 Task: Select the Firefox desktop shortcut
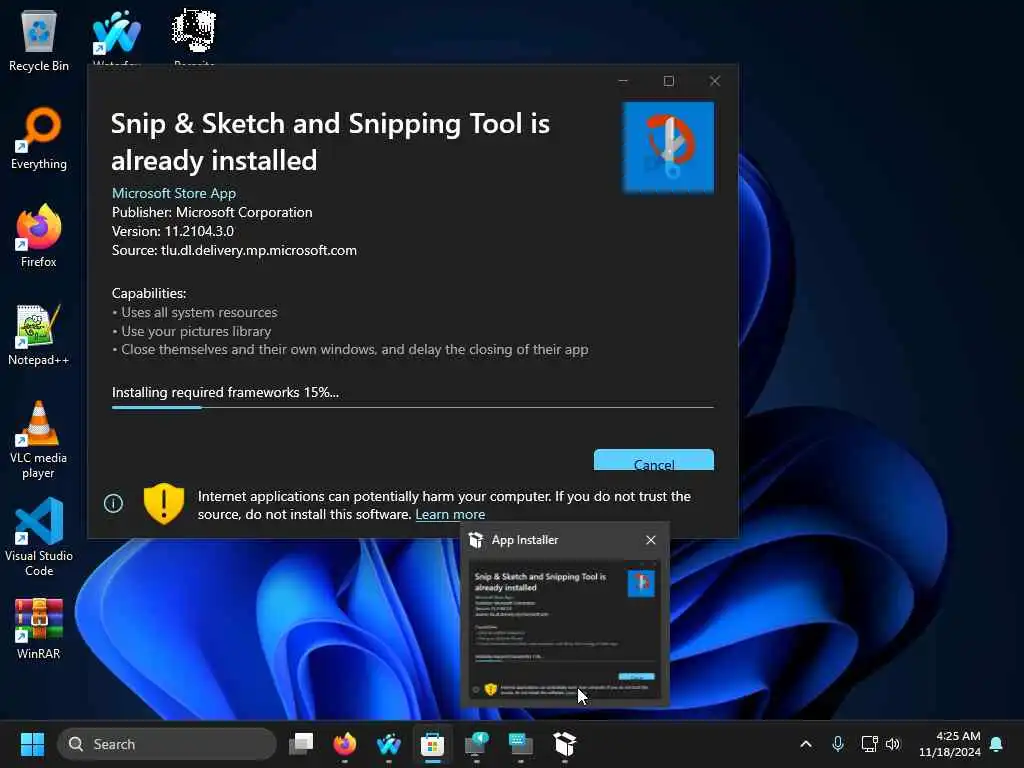click(x=39, y=236)
